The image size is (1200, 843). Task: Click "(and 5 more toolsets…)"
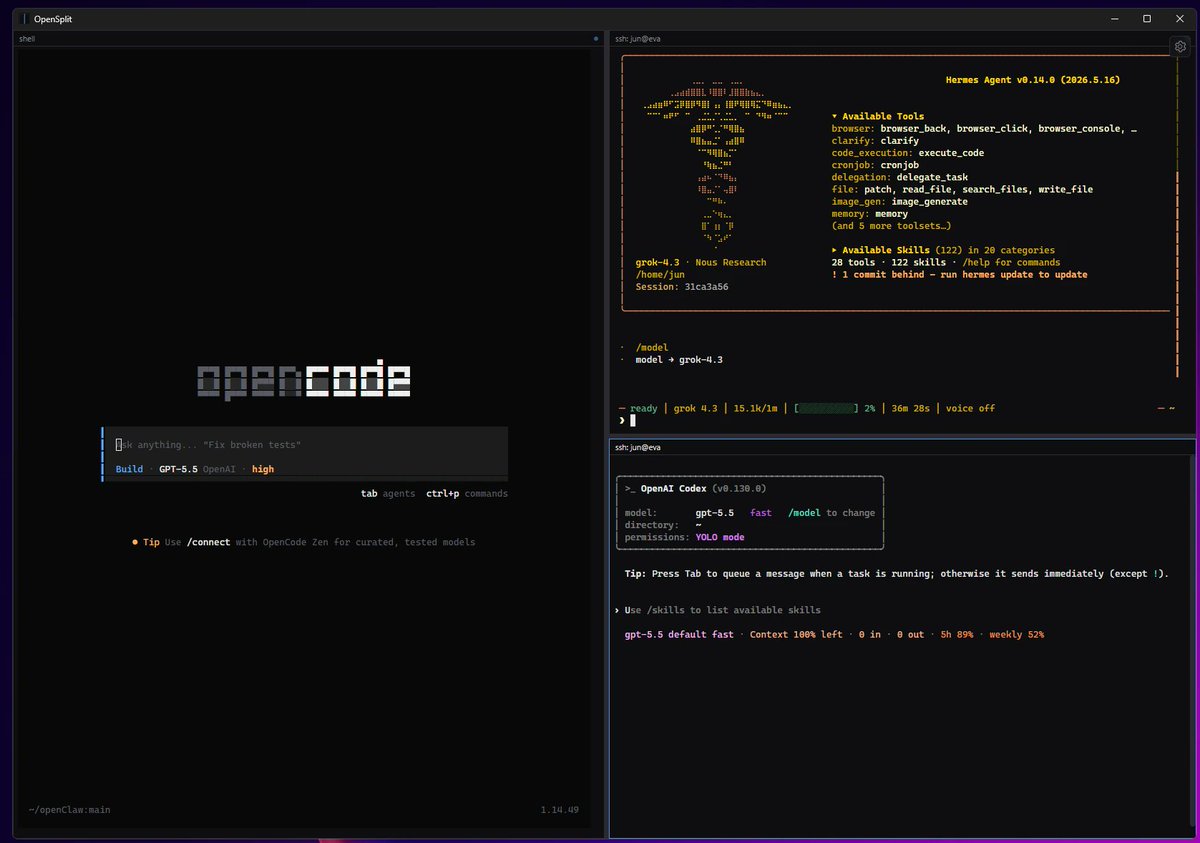(891, 226)
